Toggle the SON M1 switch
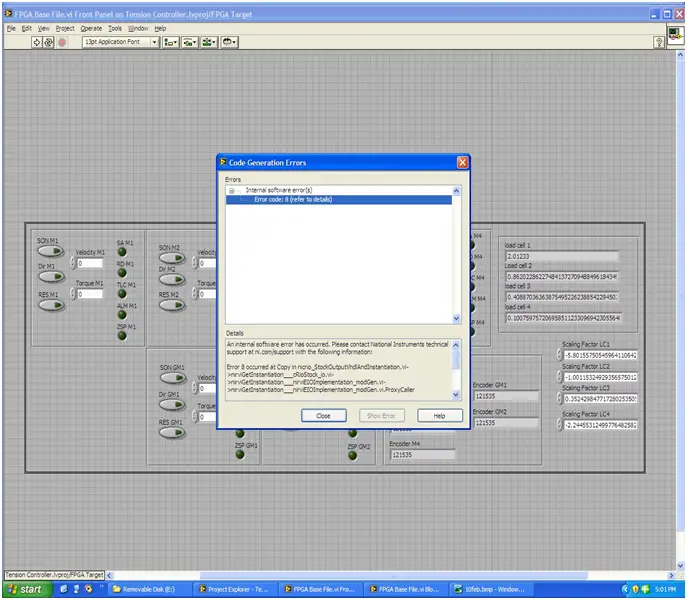The width and height of the screenshot is (687, 600). (x=51, y=251)
